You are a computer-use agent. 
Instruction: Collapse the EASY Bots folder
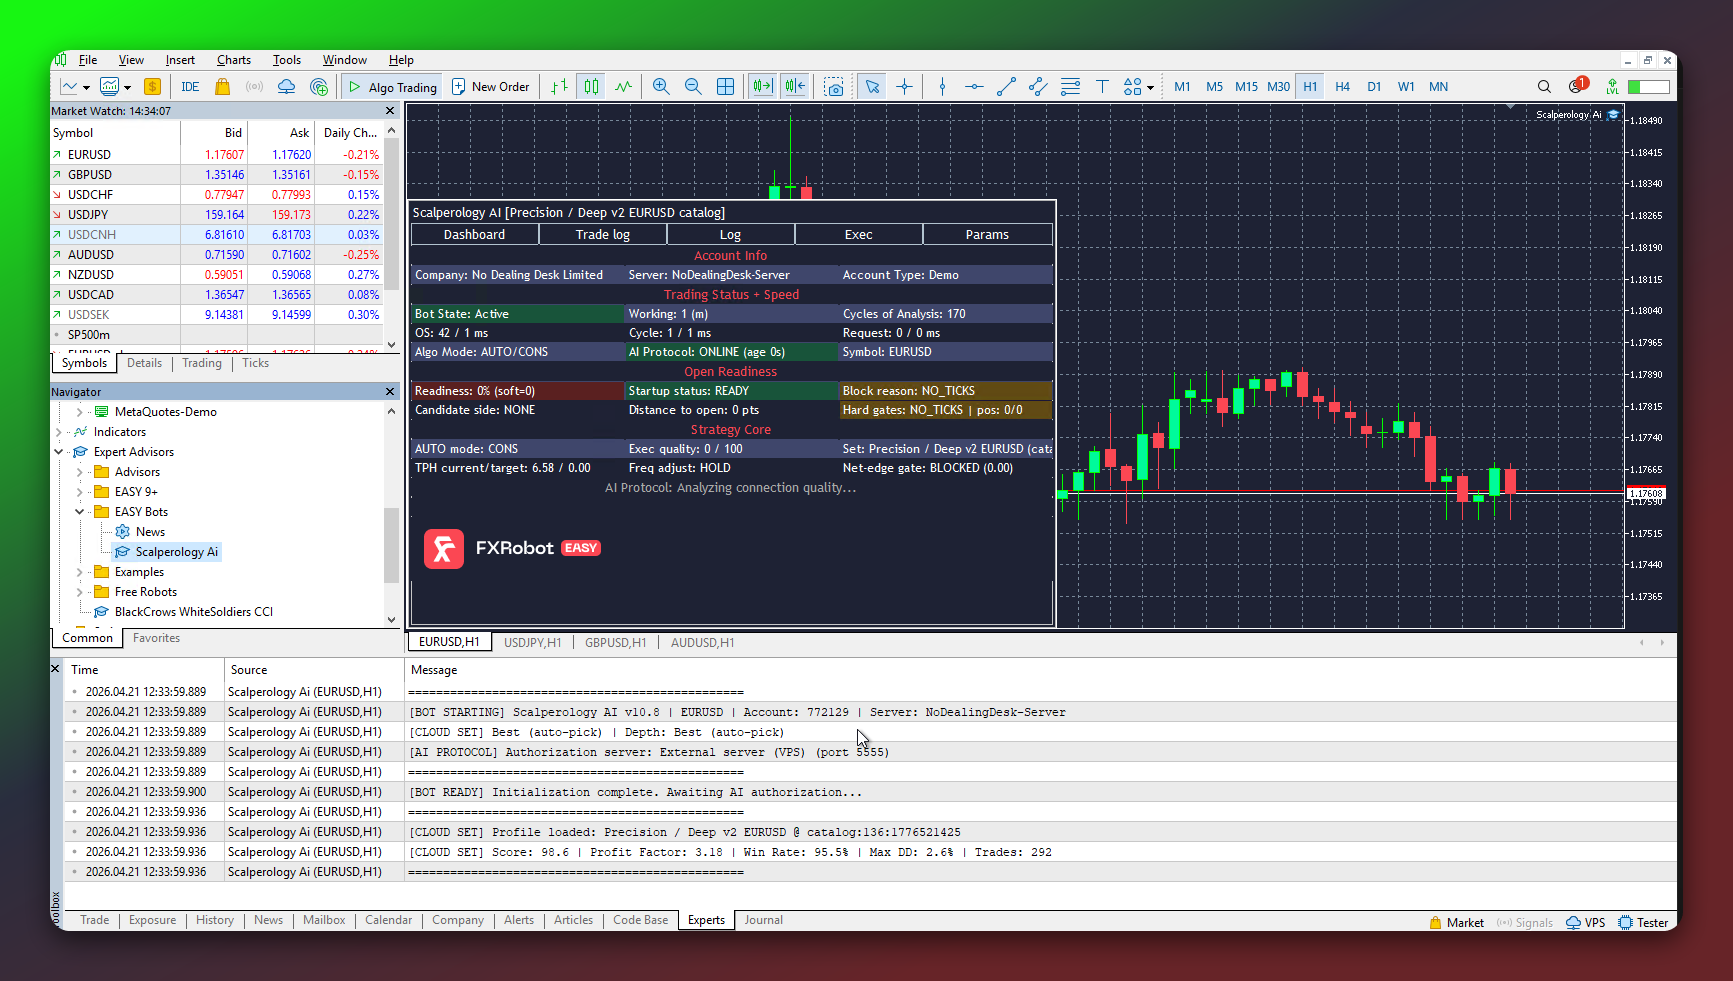pyautogui.click(x=78, y=511)
